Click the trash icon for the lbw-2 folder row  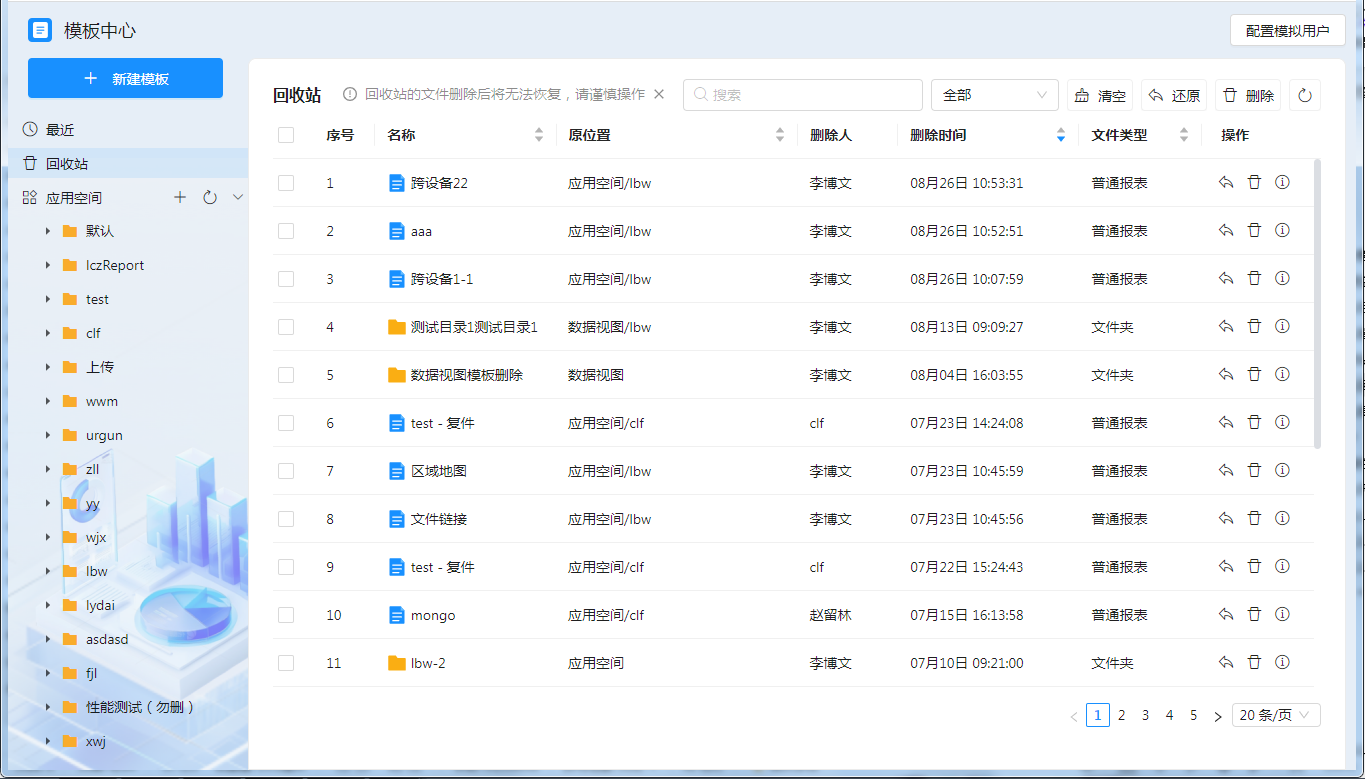coord(1254,662)
